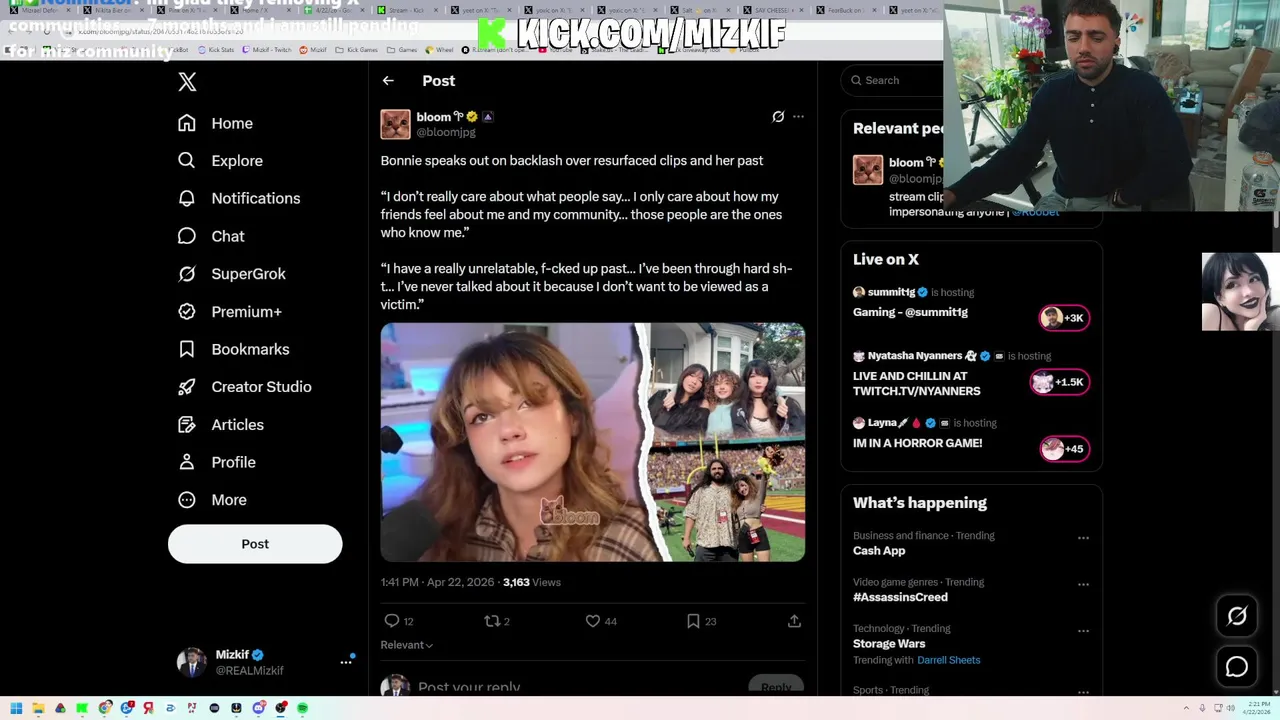This screenshot has height=720, width=1280.
Task: Open the account switcher dots beside Mizkif
Action: (x=346, y=661)
